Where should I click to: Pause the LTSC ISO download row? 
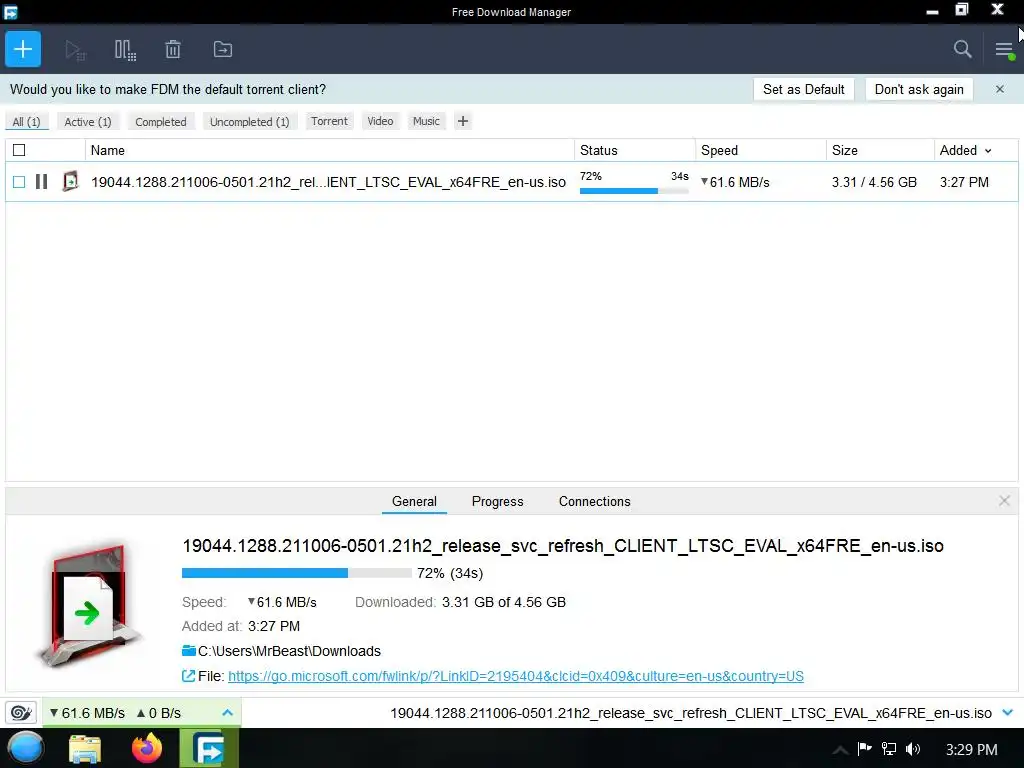[42, 182]
